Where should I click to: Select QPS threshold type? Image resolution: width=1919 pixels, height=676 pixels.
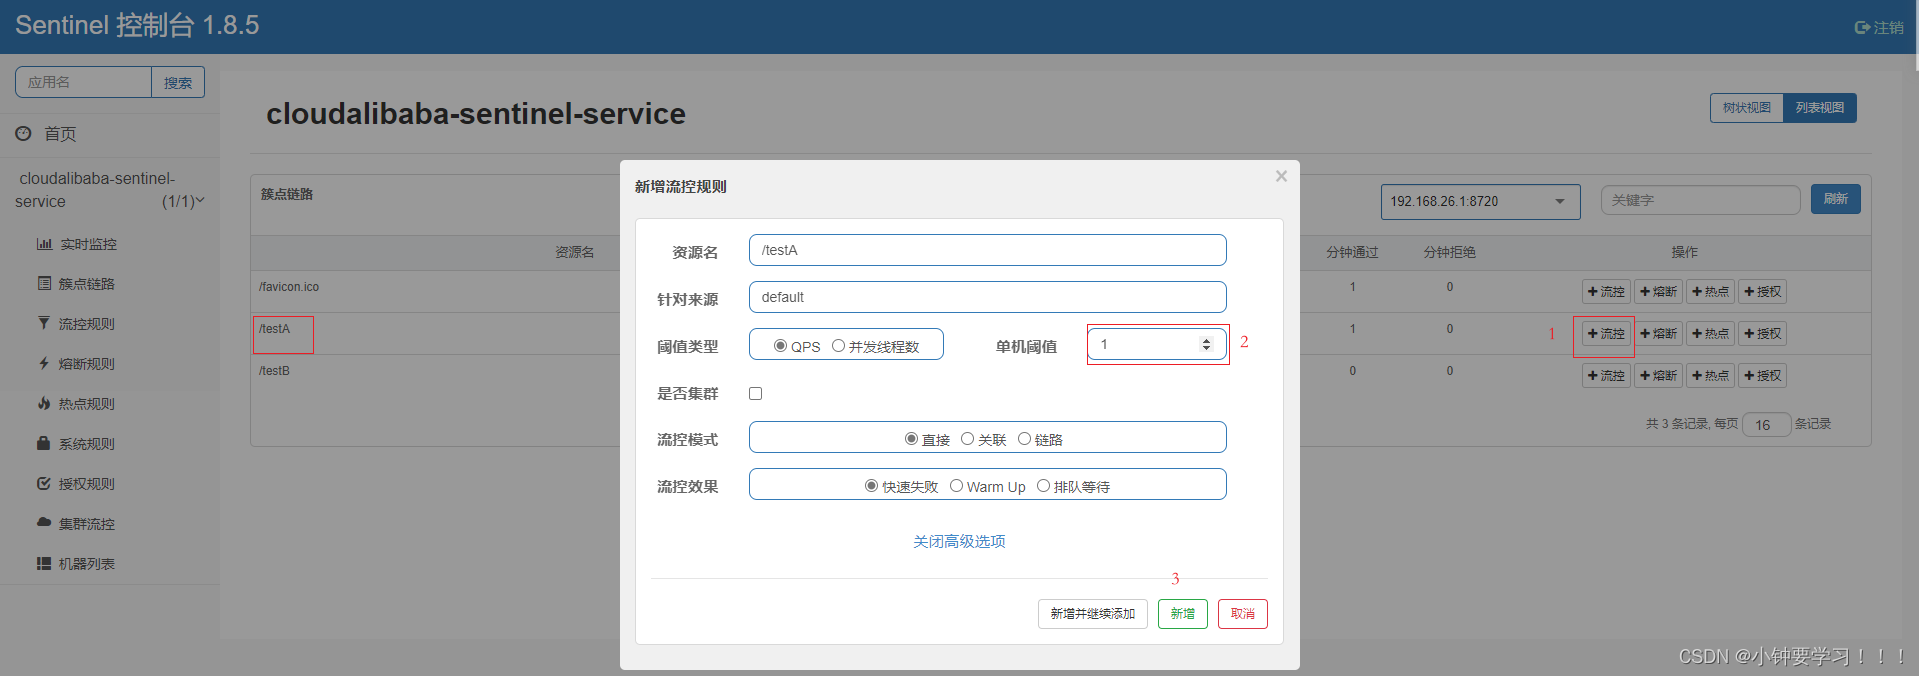tap(780, 346)
